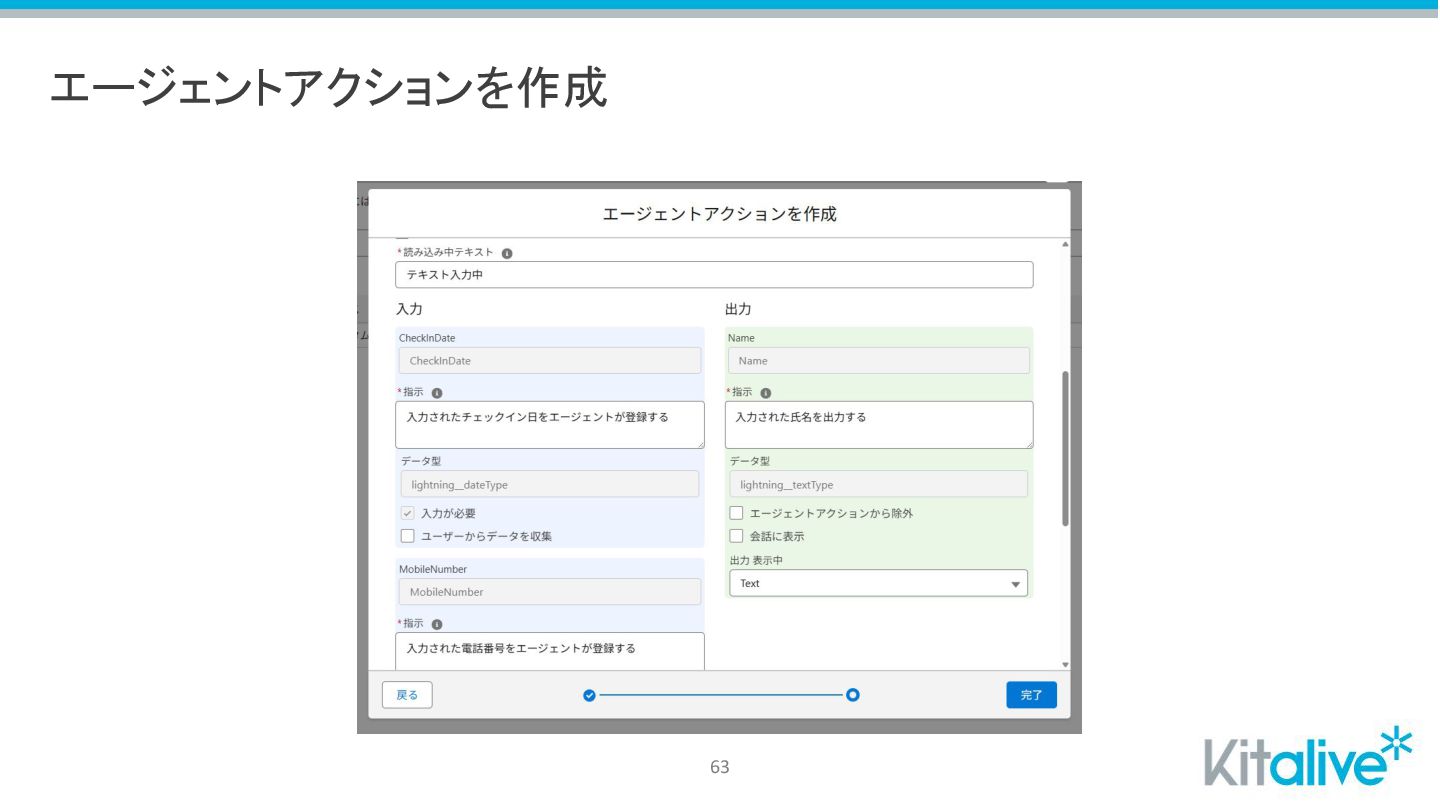The image size is (1440, 810).
Task: Click the CheckInDate name field
Action: (550, 361)
